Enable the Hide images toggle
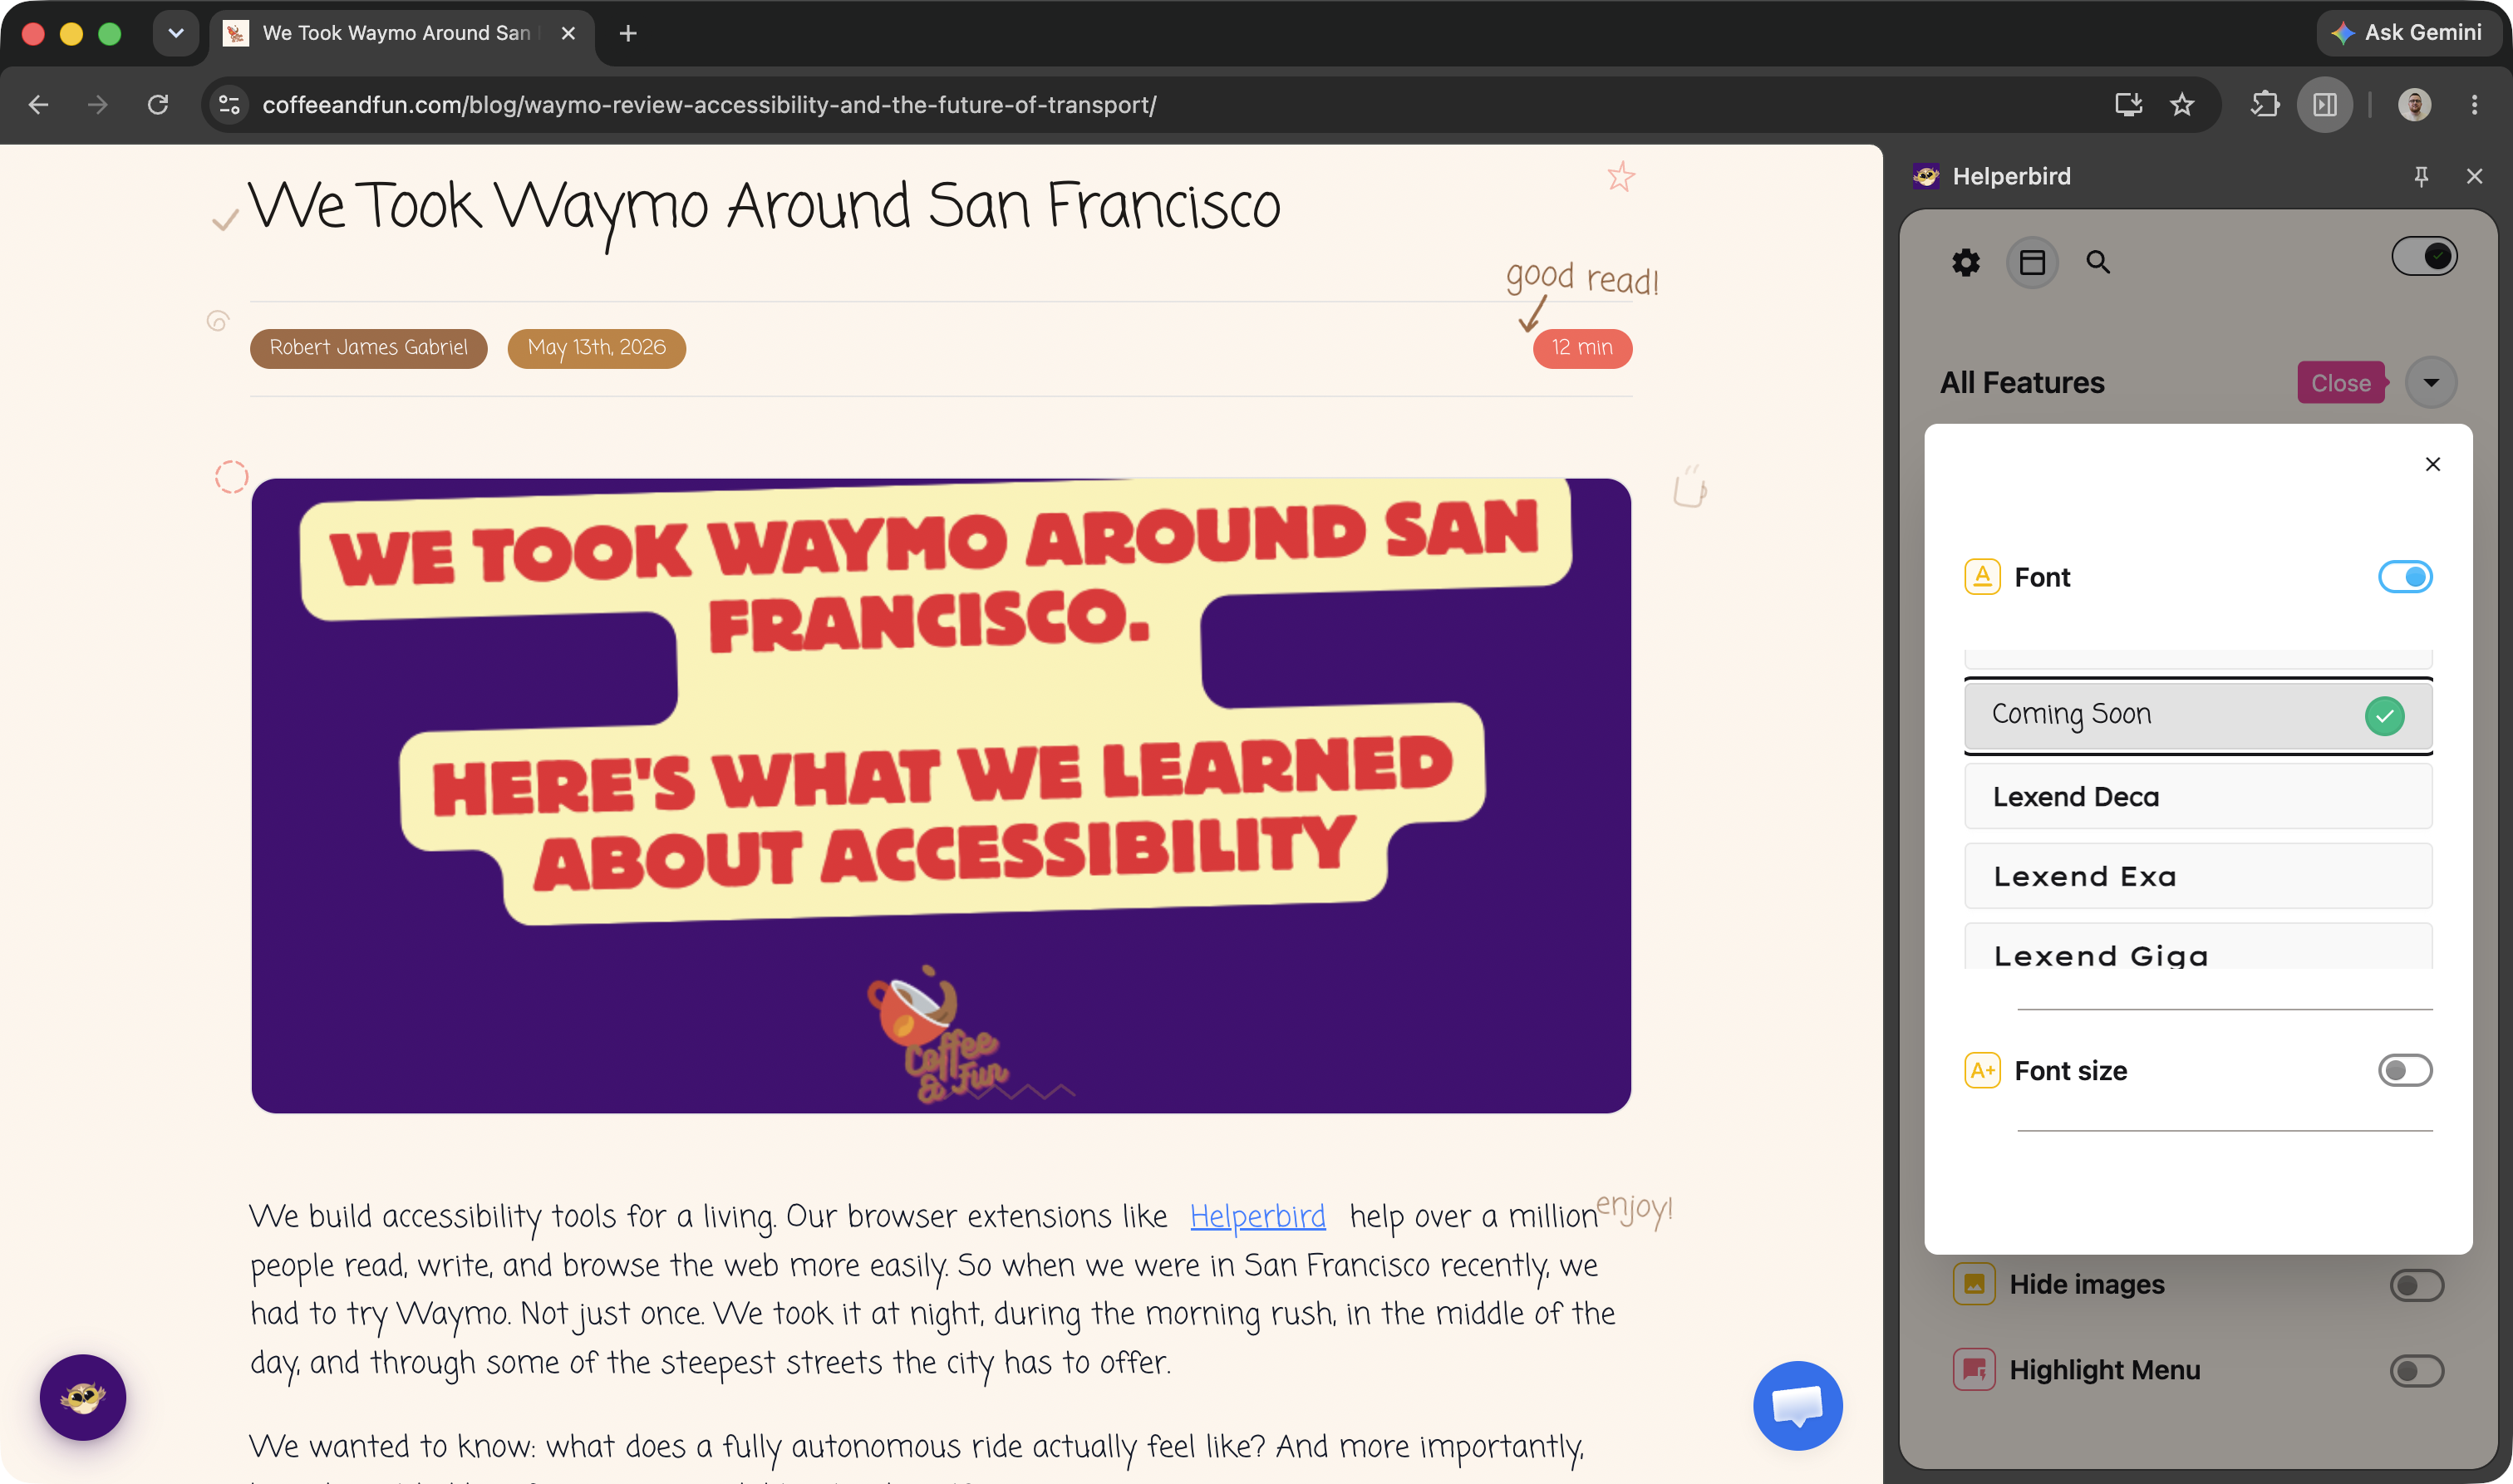Image resolution: width=2513 pixels, height=1484 pixels. [2416, 1285]
